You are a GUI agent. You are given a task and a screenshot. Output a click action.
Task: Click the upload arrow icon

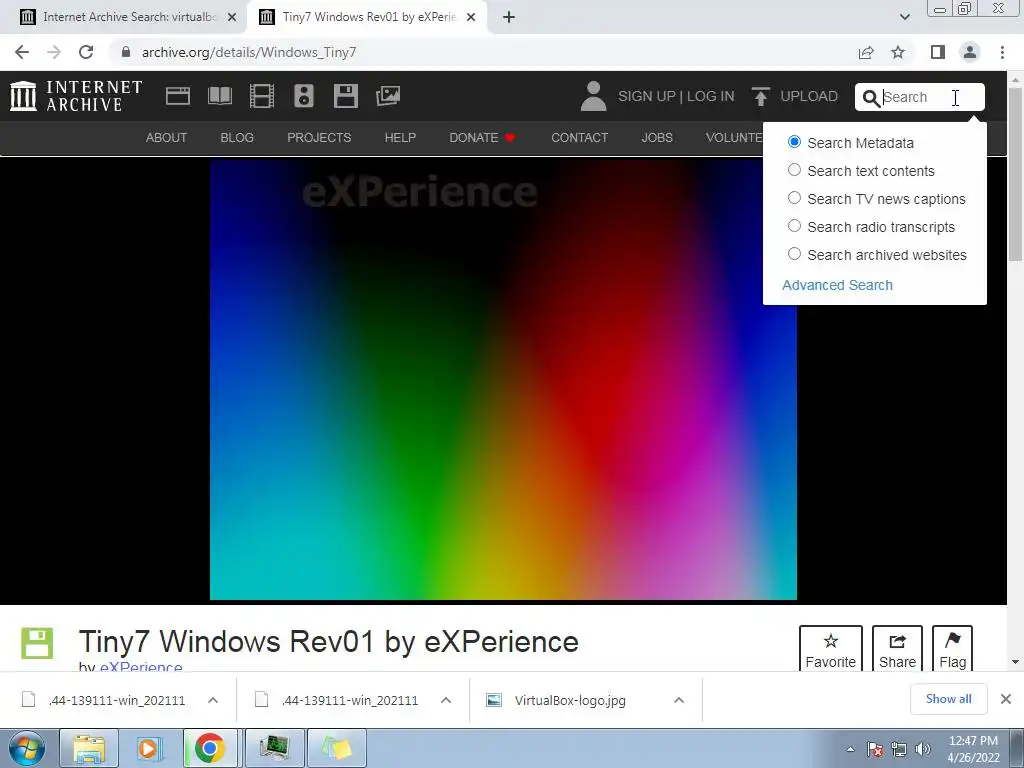[760, 97]
